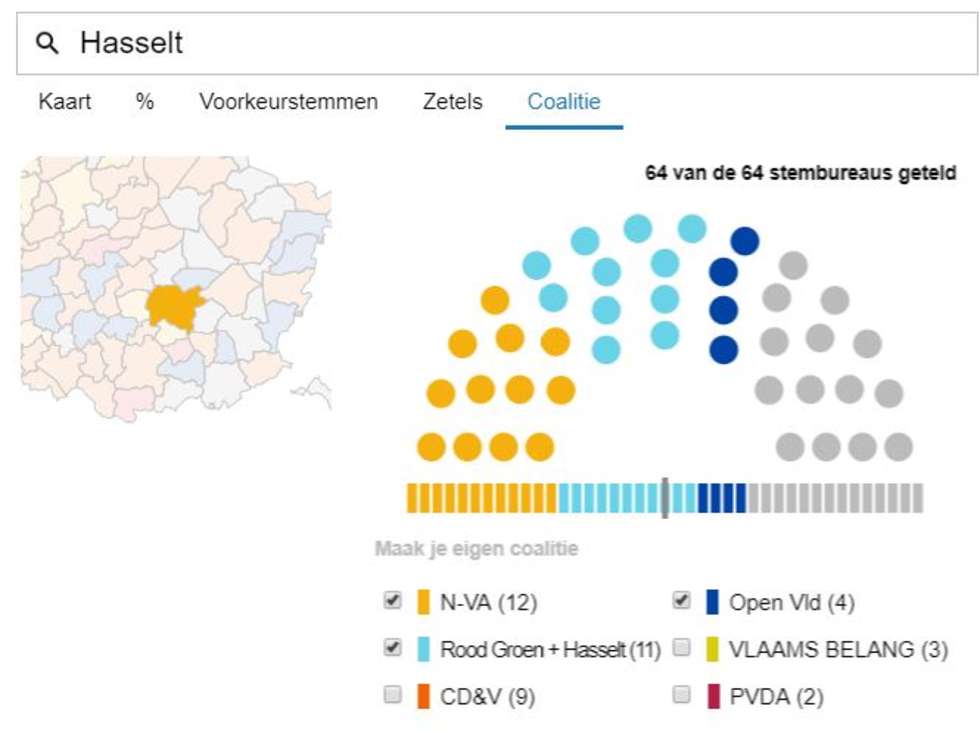The width and height of the screenshot is (980, 731).
Task: Open the % percentages tab
Action: 145,102
